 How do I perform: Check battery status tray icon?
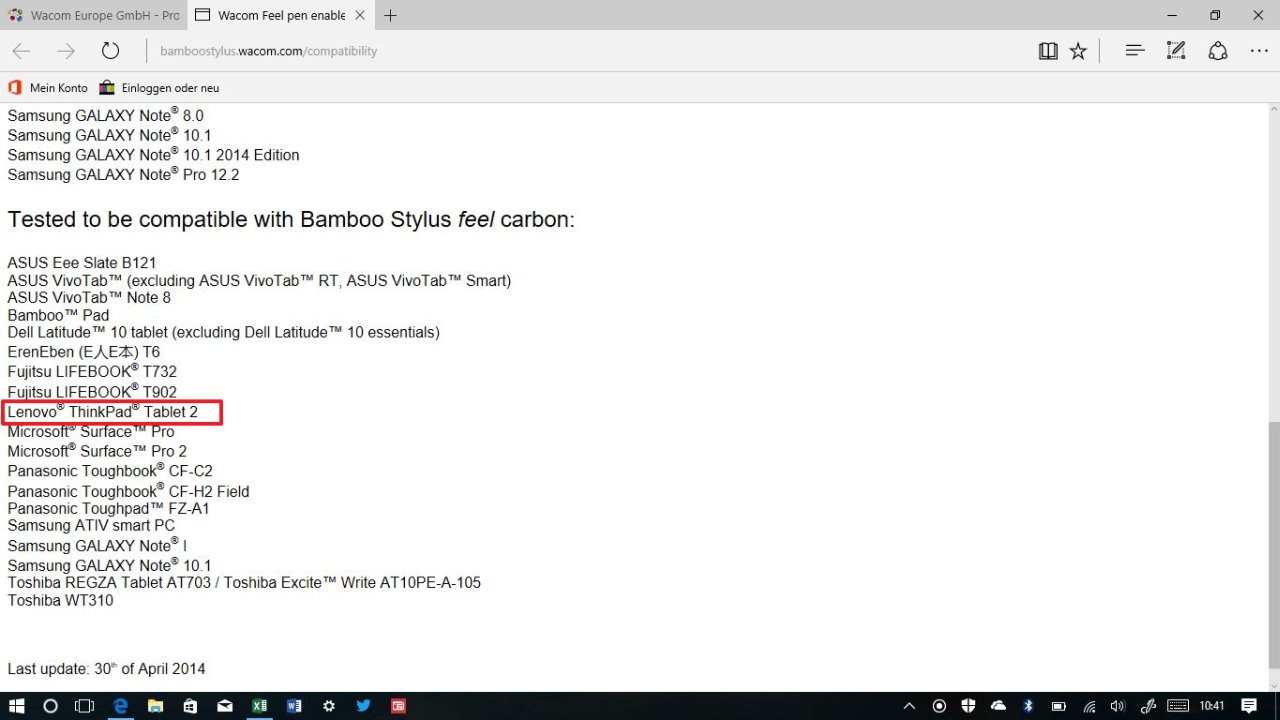coord(1058,706)
